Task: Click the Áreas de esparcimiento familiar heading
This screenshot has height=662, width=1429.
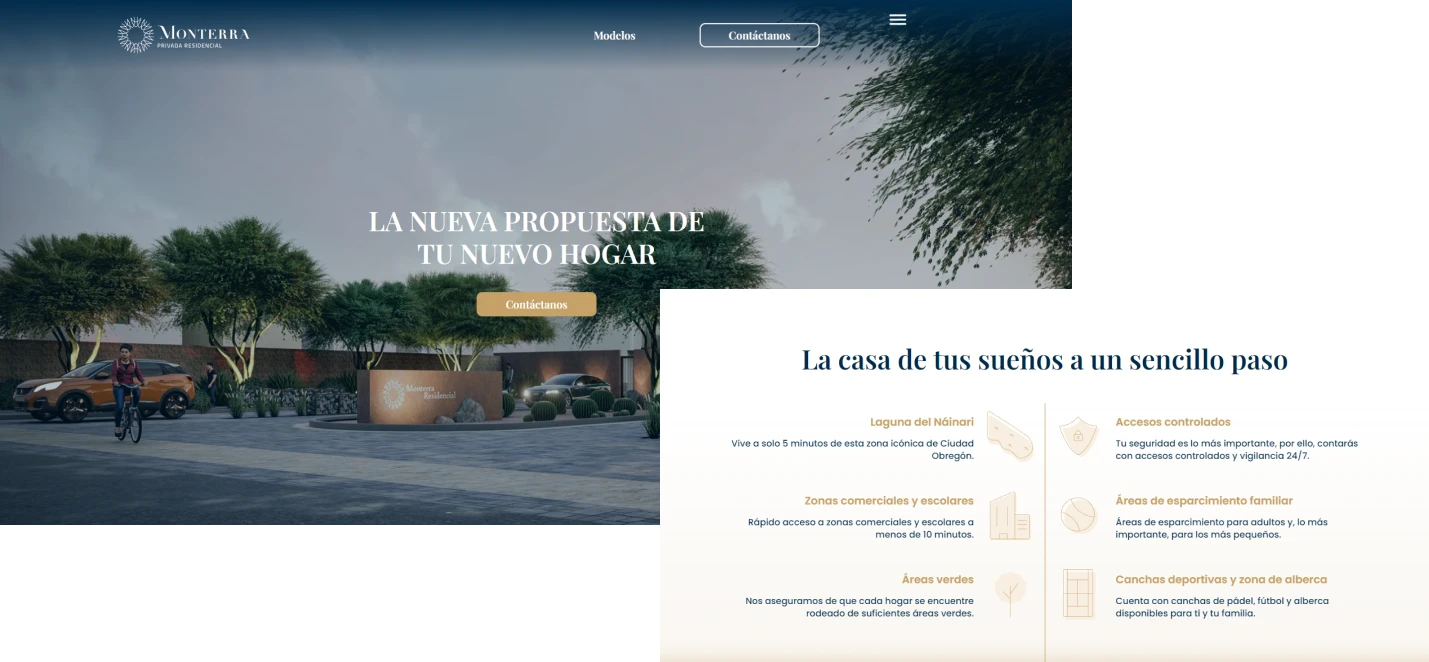Action: [x=1203, y=501]
